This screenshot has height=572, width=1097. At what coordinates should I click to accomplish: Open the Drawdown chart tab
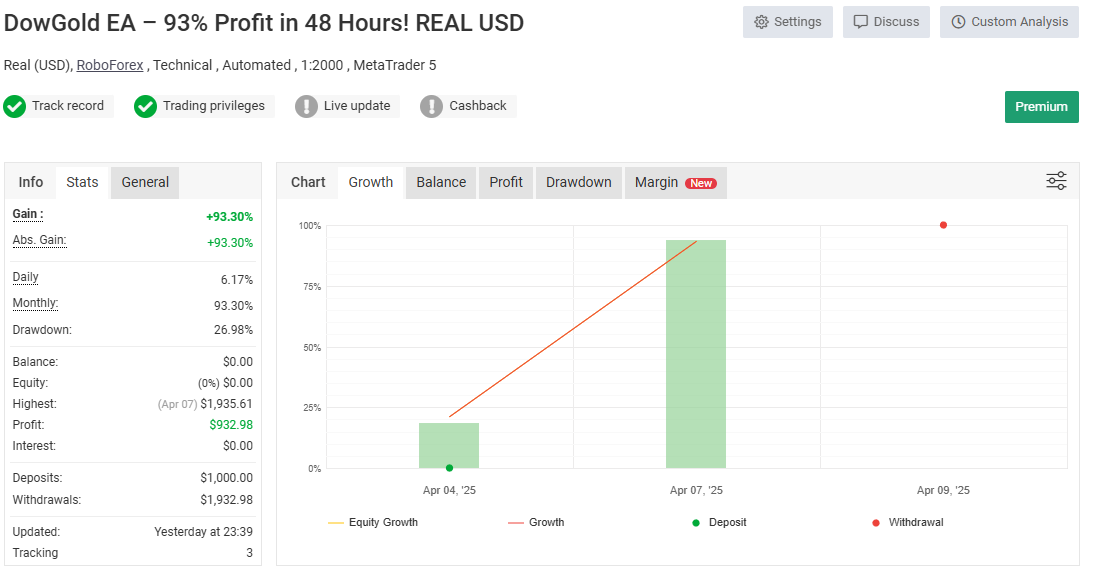tap(579, 183)
